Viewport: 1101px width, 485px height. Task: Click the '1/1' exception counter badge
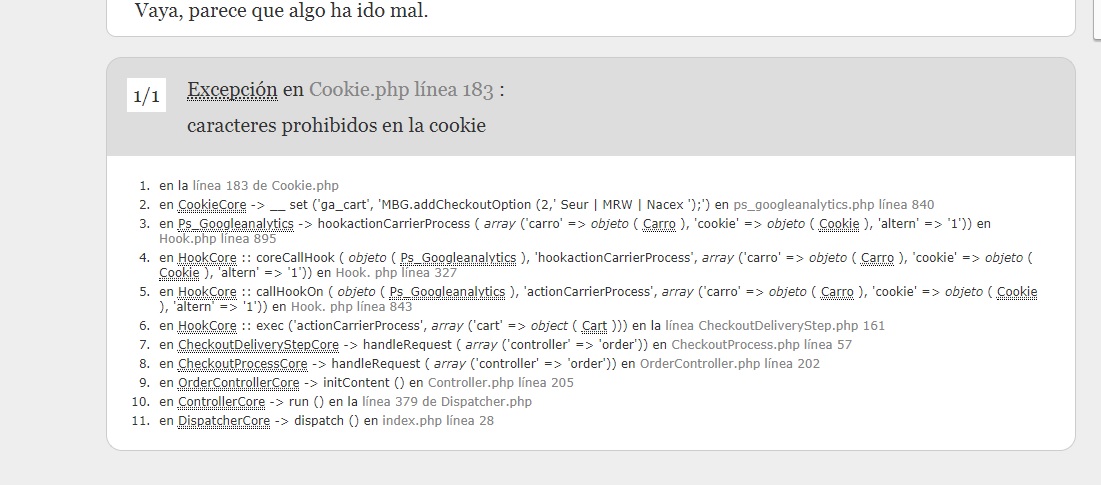click(146, 95)
